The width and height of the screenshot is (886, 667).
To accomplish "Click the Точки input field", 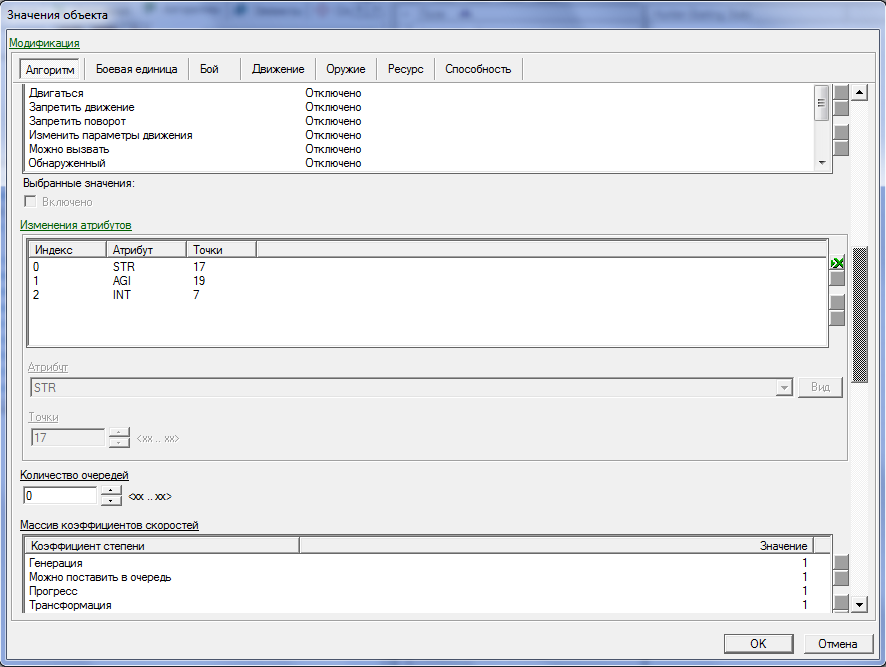I will [x=68, y=438].
